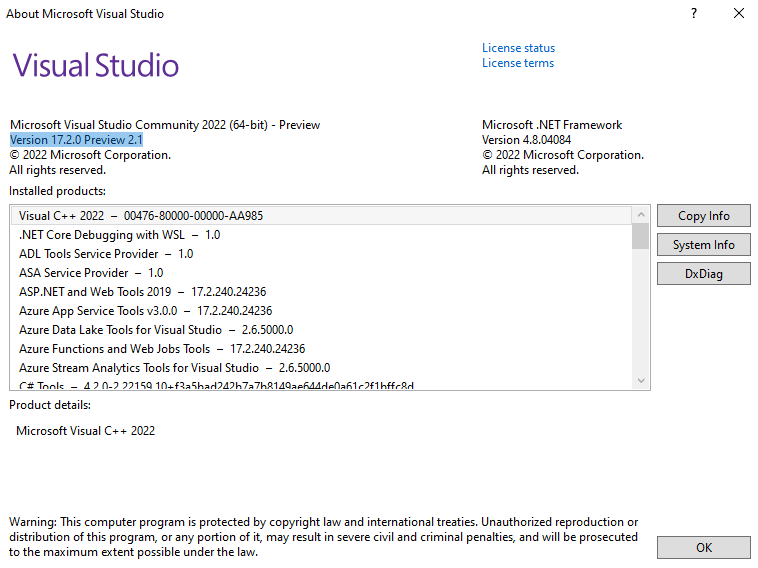Screen dimensions: 758x568
Task: Click the Copy Info button
Action: [x=703, y=216]
